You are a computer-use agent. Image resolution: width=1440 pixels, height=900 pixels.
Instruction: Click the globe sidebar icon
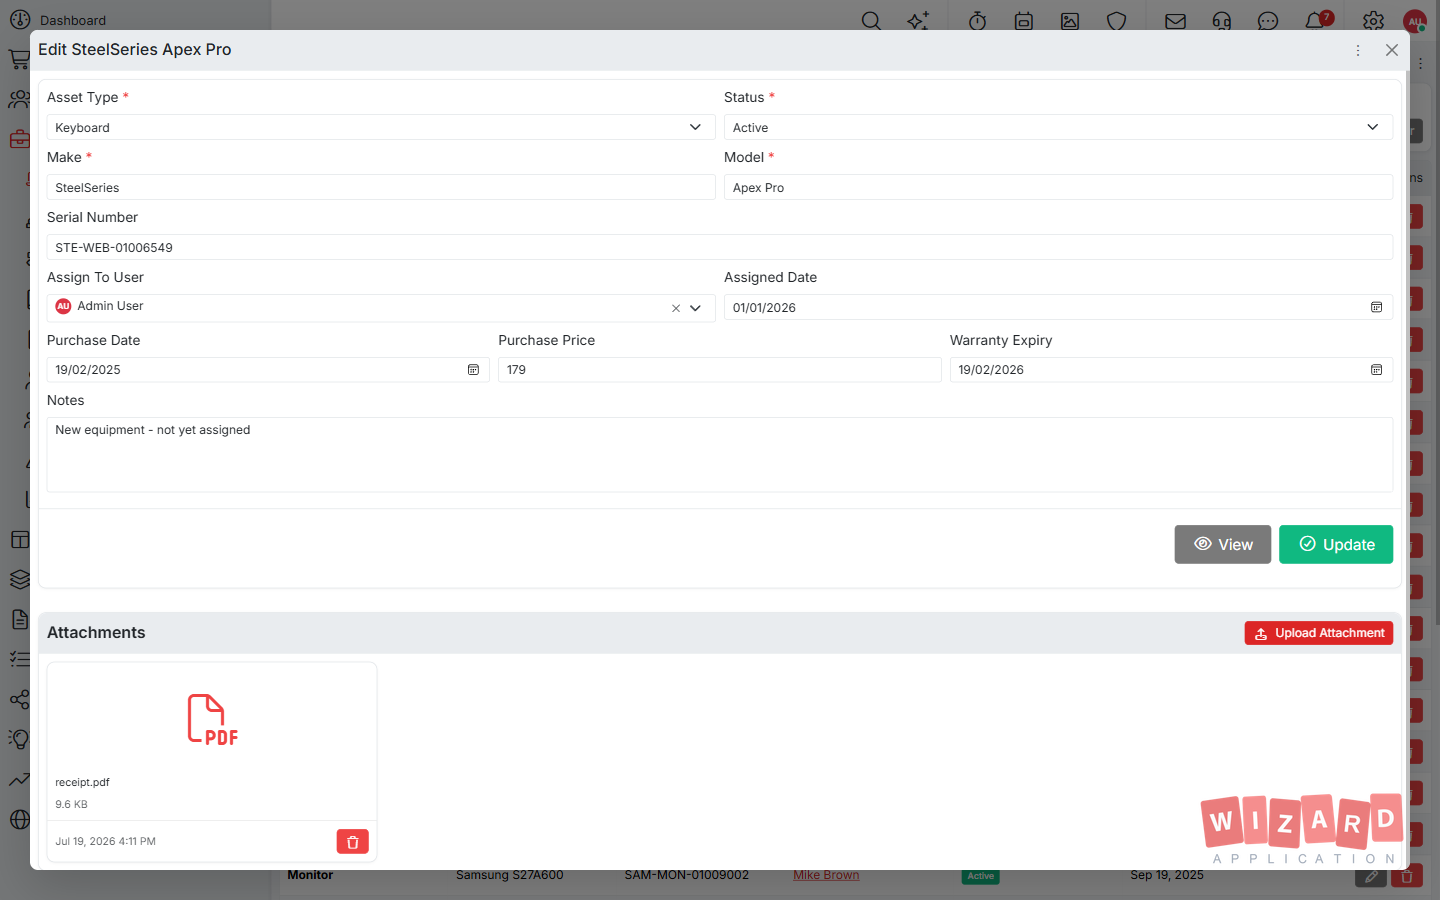19,819
